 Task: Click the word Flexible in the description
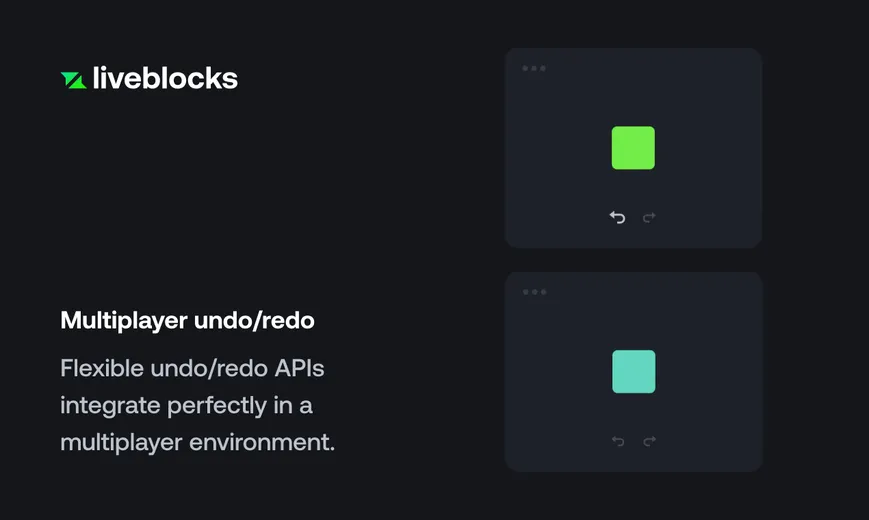102,368
